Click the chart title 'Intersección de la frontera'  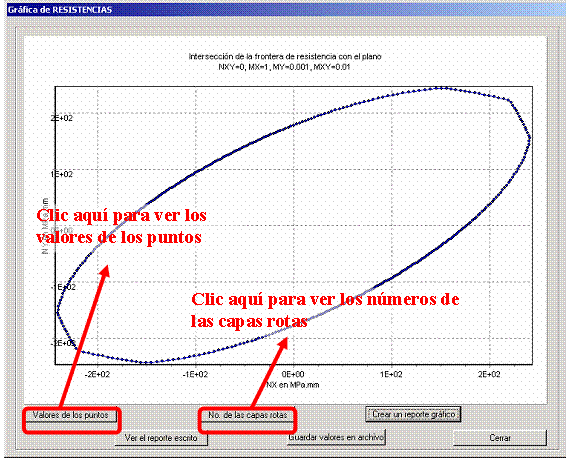(285, 56)
